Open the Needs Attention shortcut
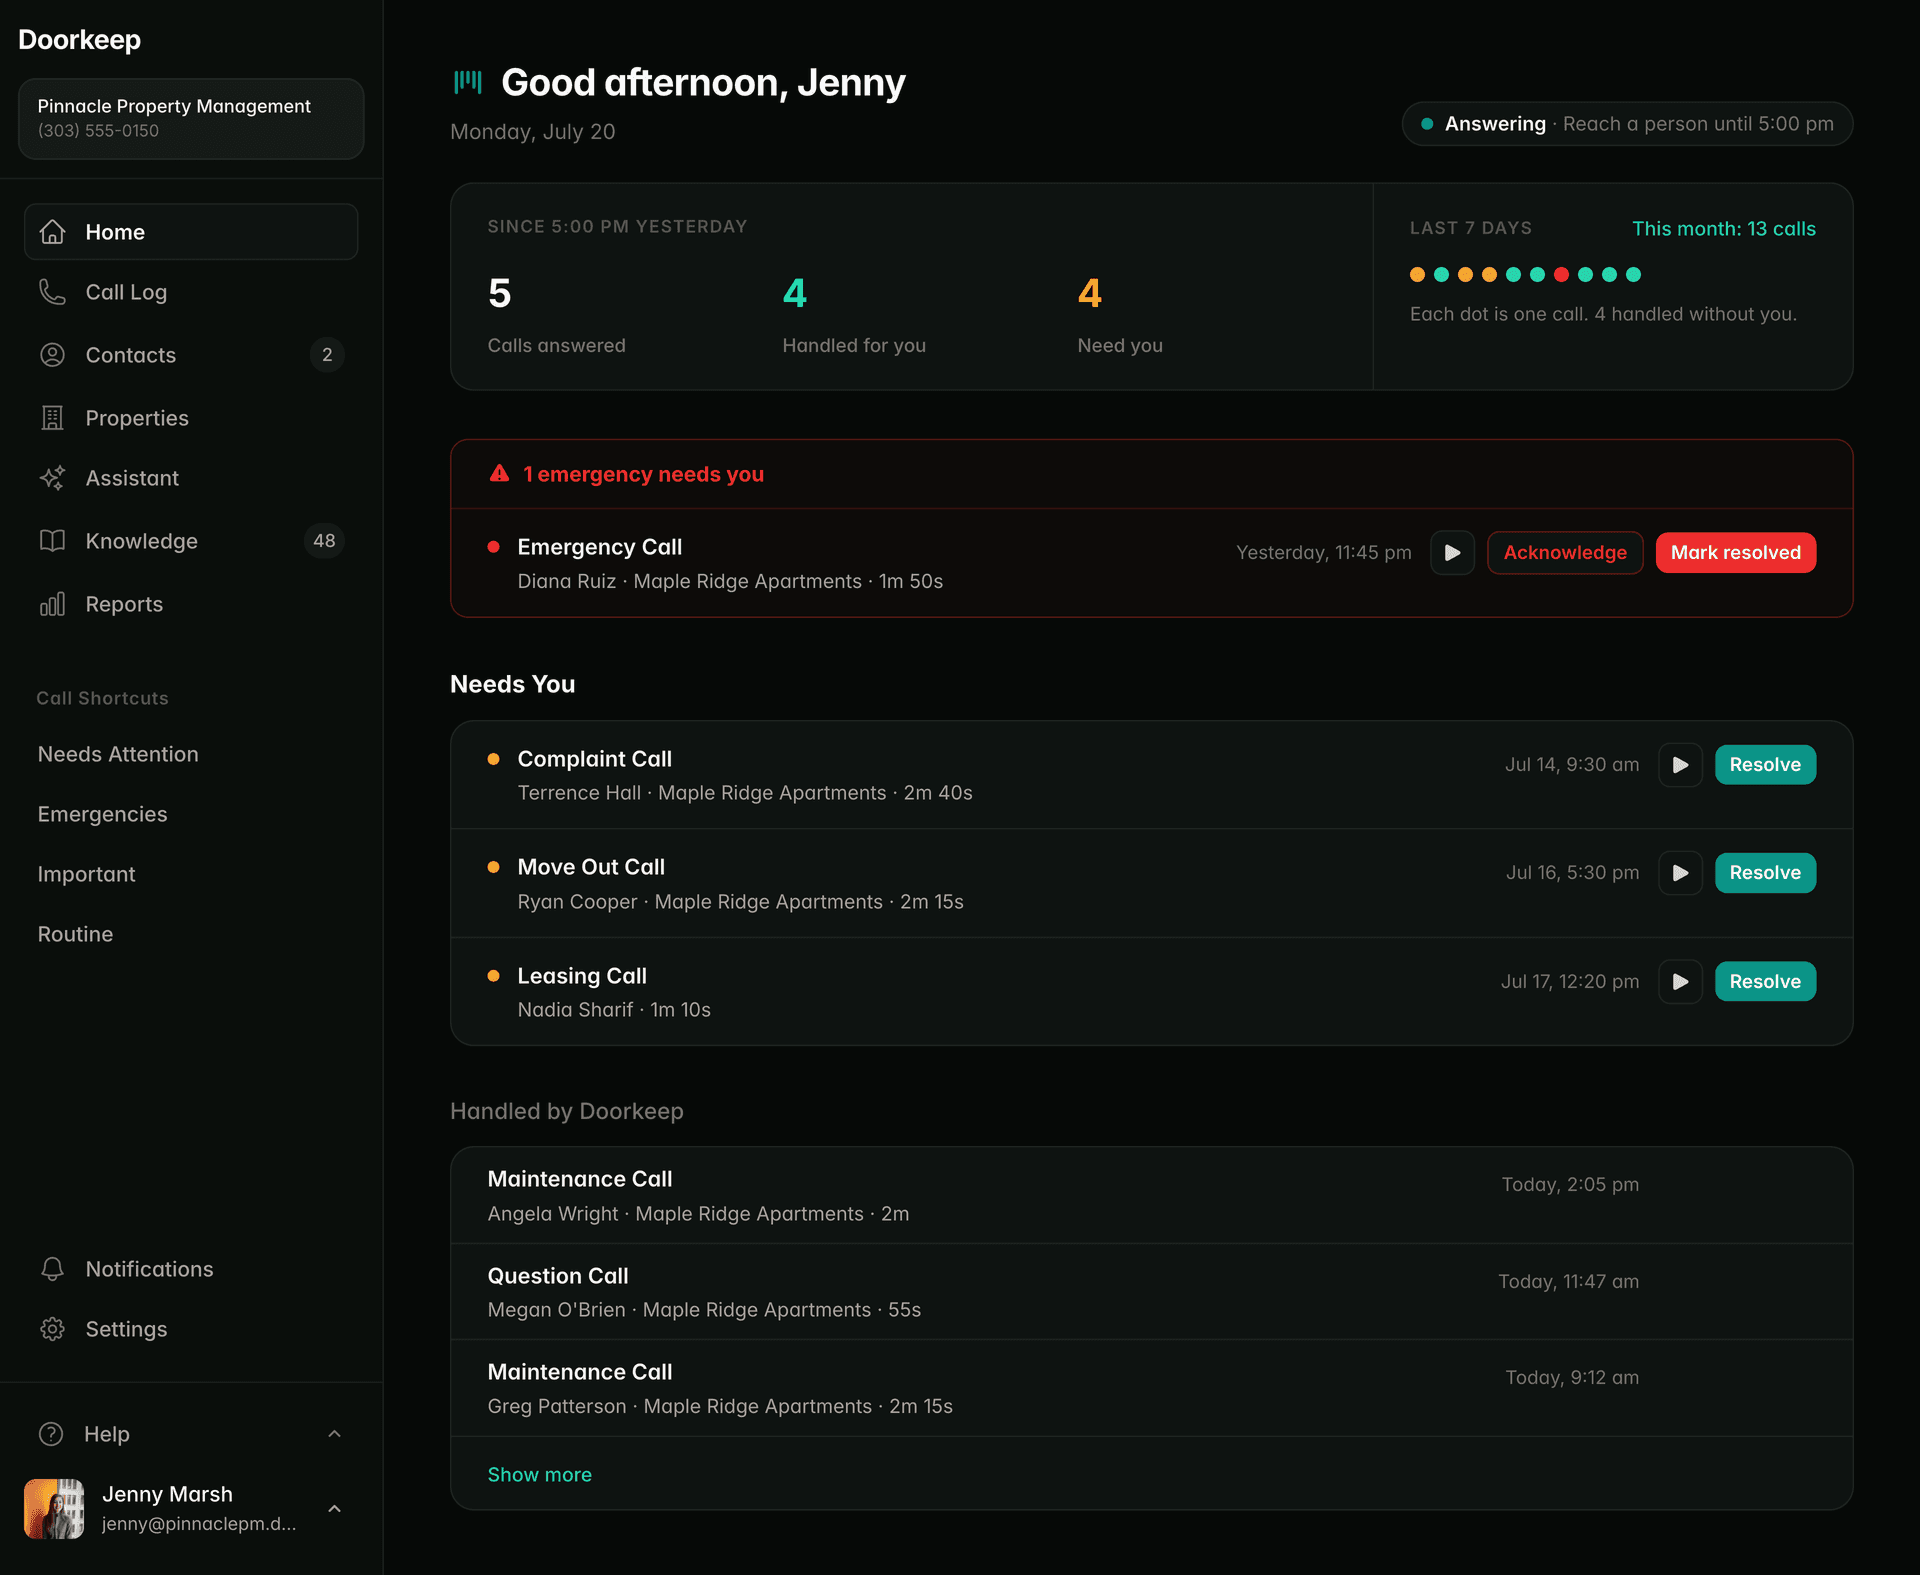 [x=118, y=754]
